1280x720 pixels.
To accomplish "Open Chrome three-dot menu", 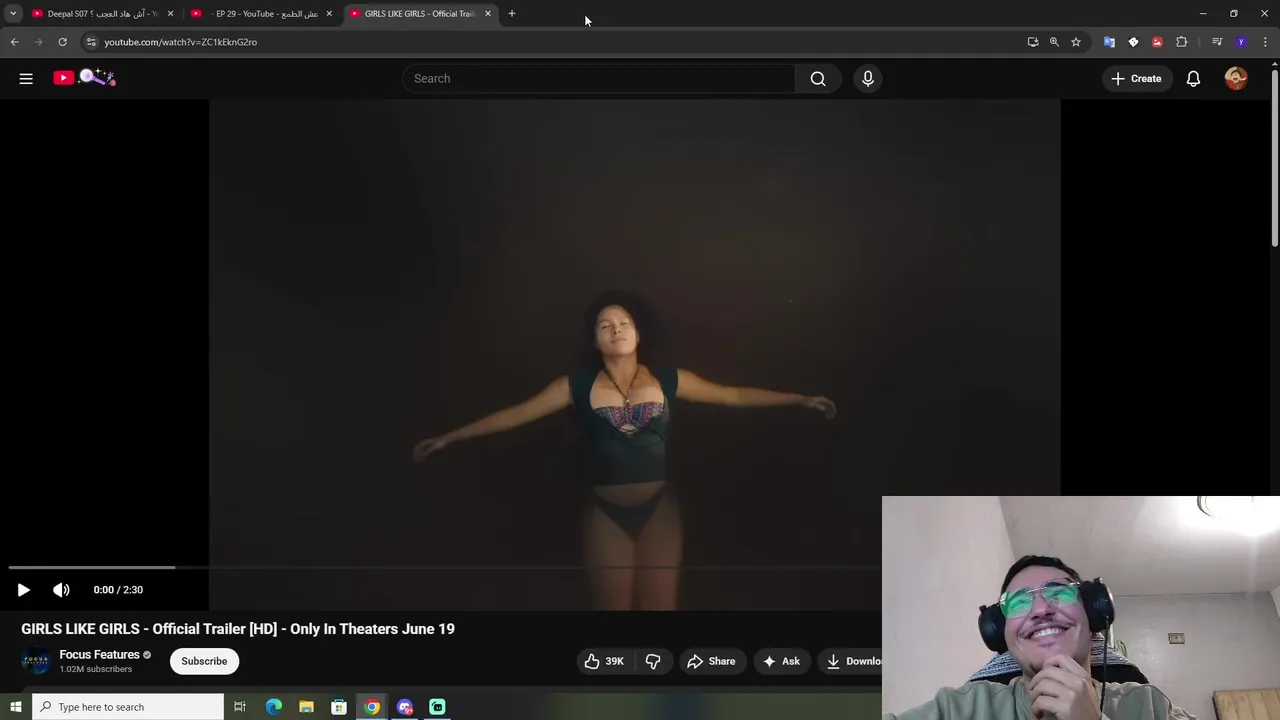I will (x=1266, y=42).
